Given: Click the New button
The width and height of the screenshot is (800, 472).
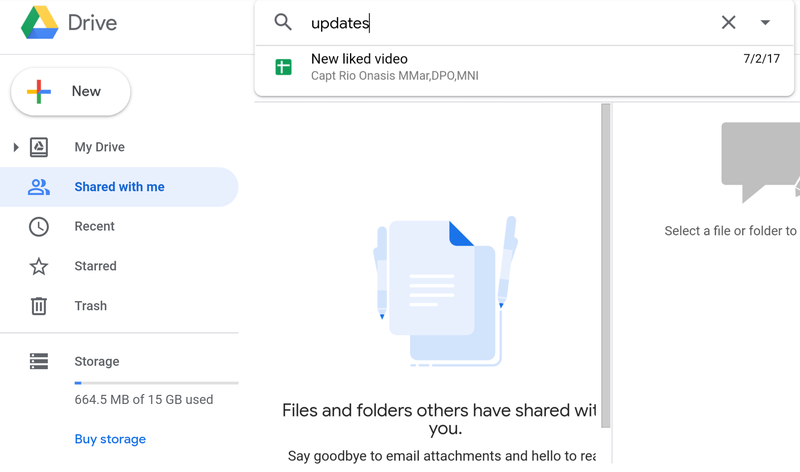Looking at the screenshot, I should (71, 91).
